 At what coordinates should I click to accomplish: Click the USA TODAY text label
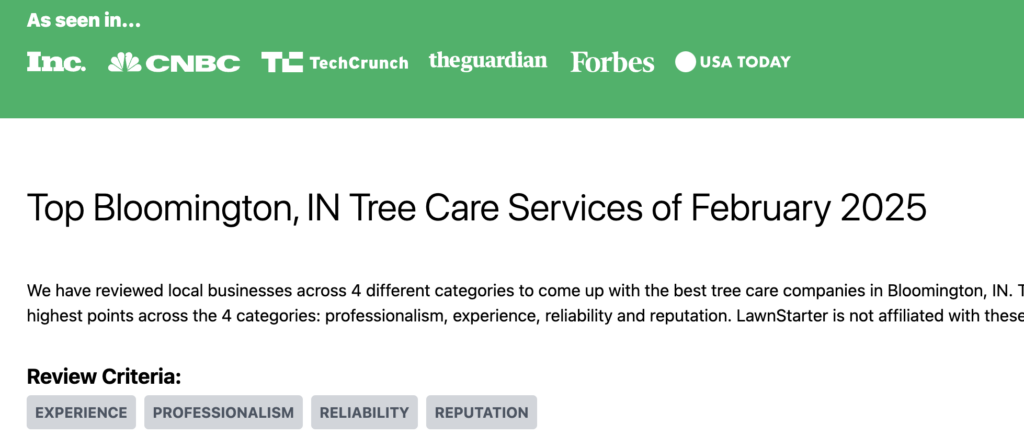pos(745,62)
